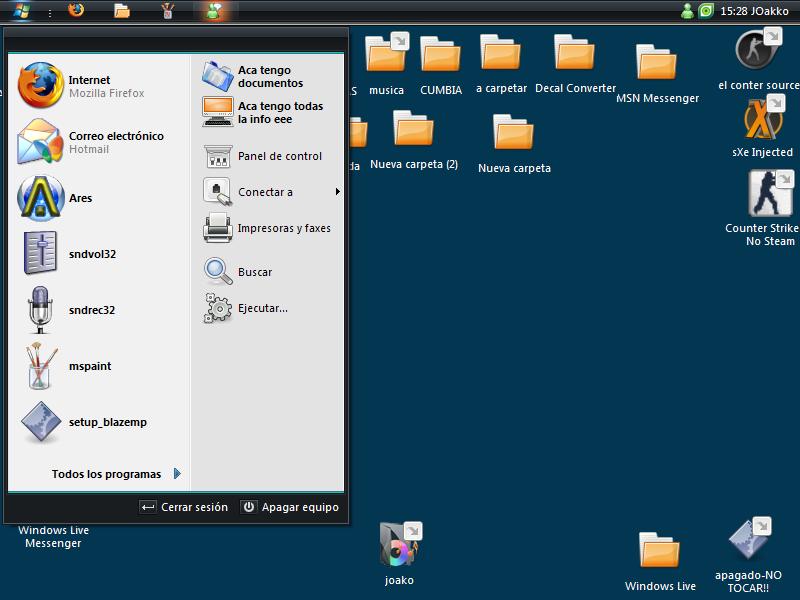Click the Firefox icon in the top taskbar

(x=76, y=11)
